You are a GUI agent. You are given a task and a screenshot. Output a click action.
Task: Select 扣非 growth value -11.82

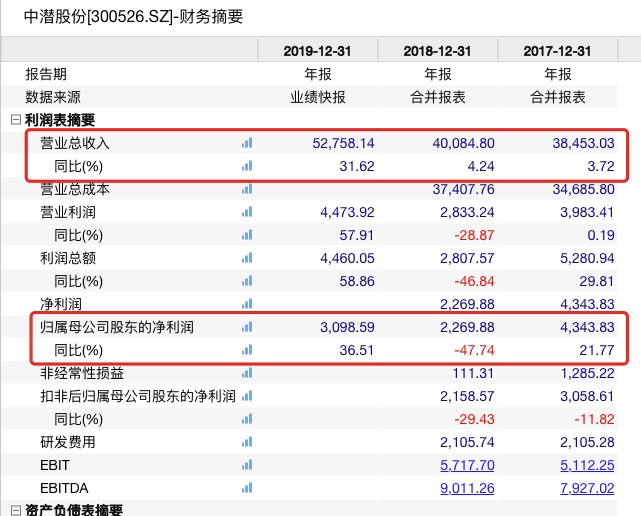(594, 419)
